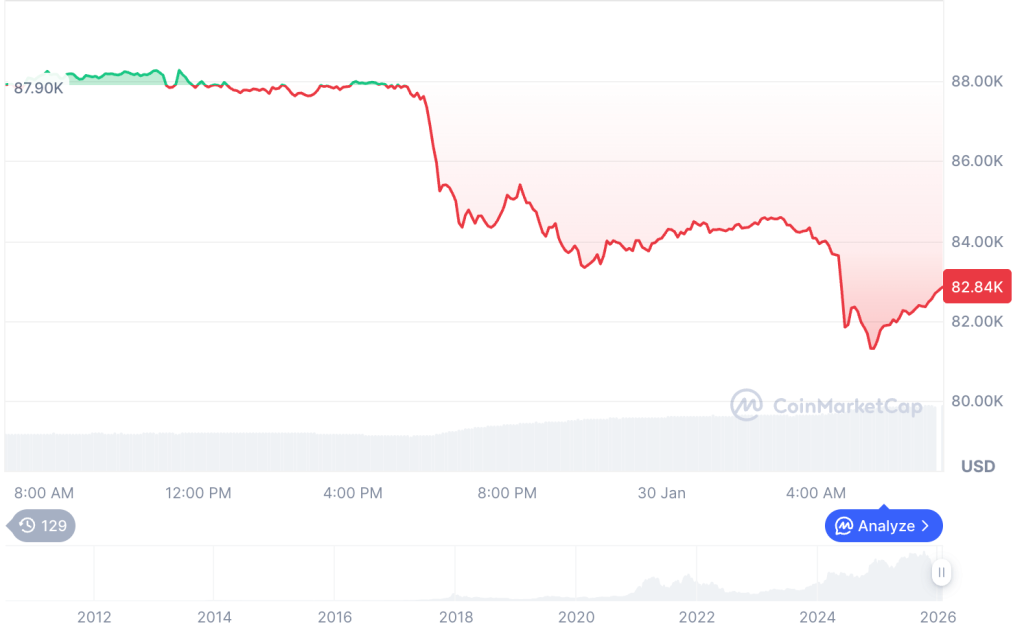Select 2018 on the timeline navigator
1024x641 pixels.
(456, 617)
